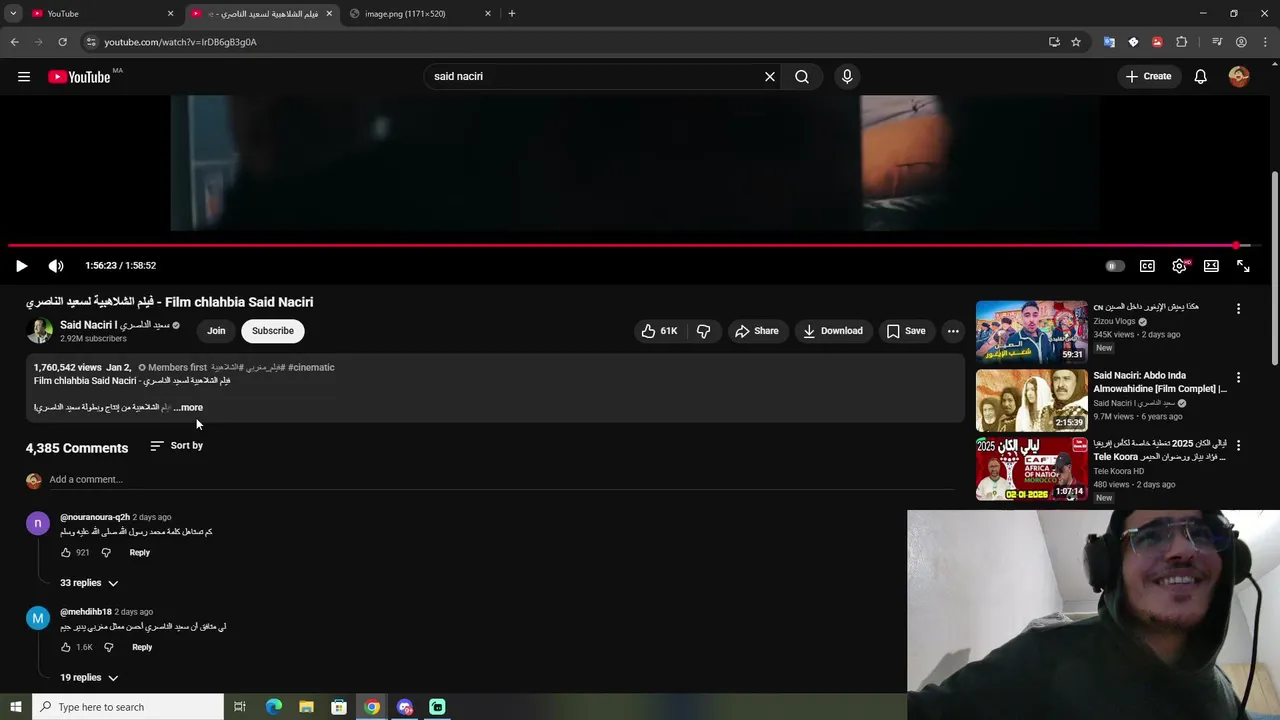
Task: Close the image.png browser tab
Action: click(488, 14)
